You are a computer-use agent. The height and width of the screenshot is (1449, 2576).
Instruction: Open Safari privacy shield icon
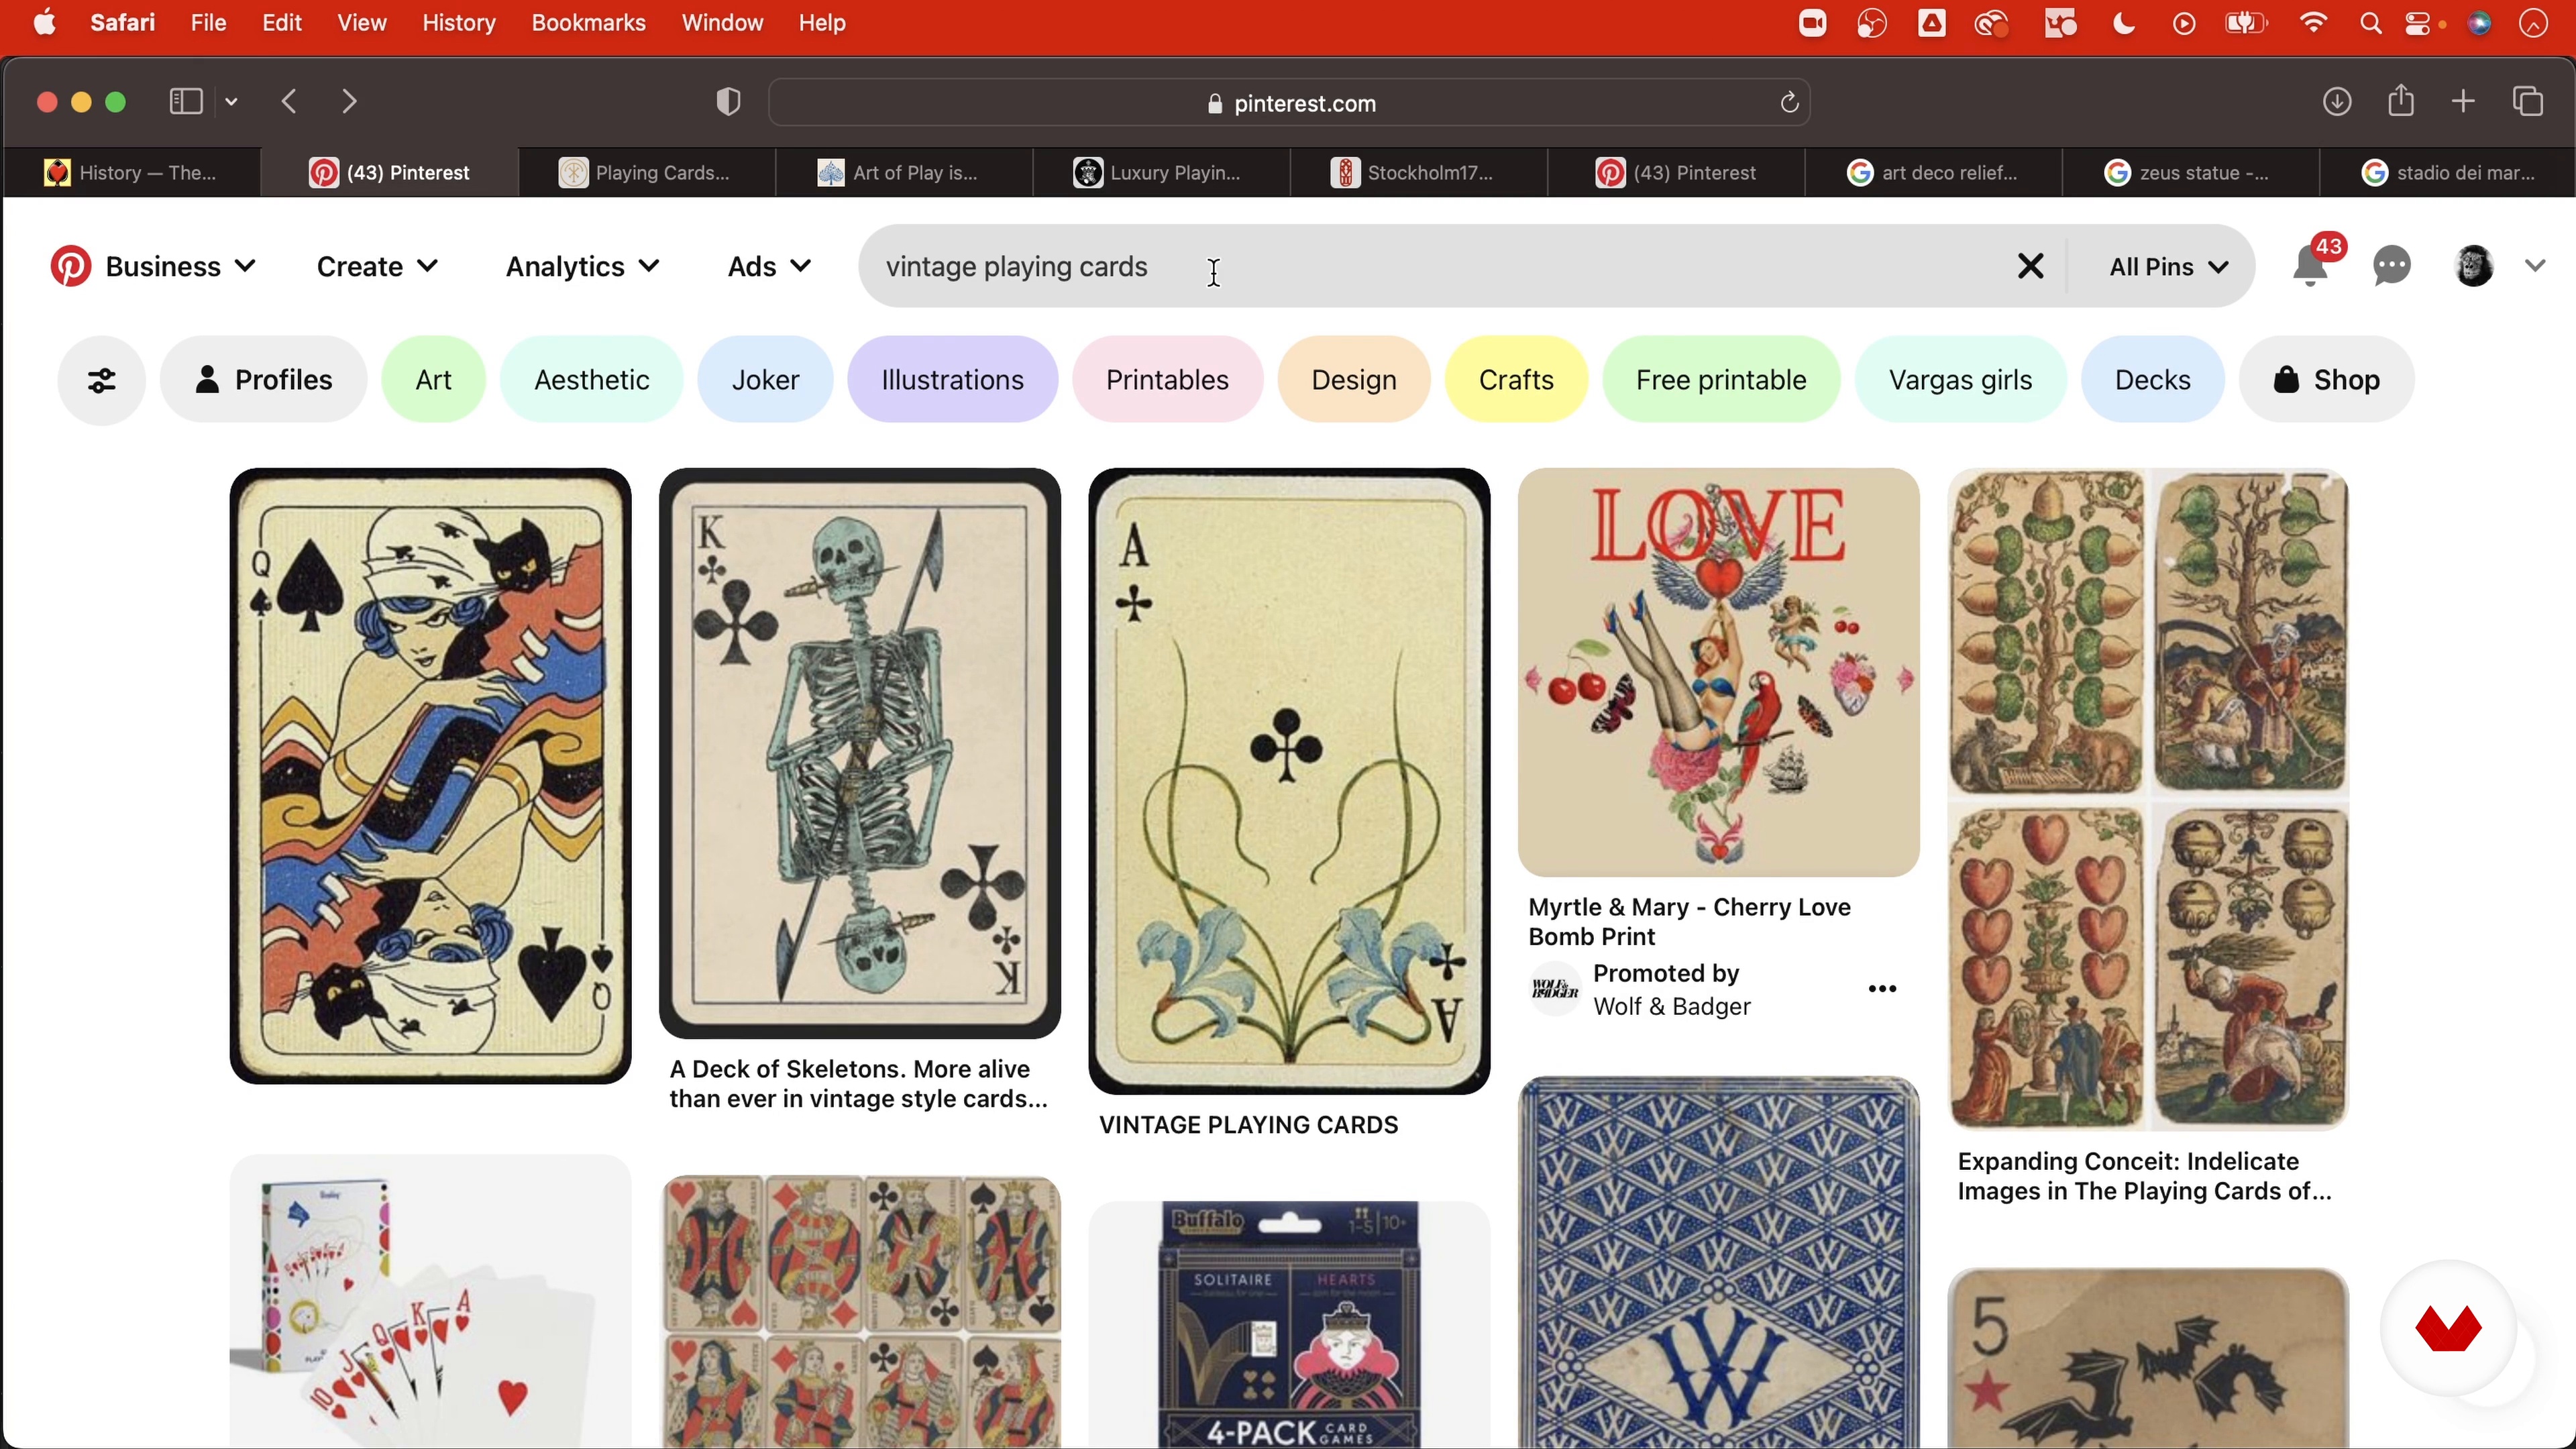click(x=728, y=102)
